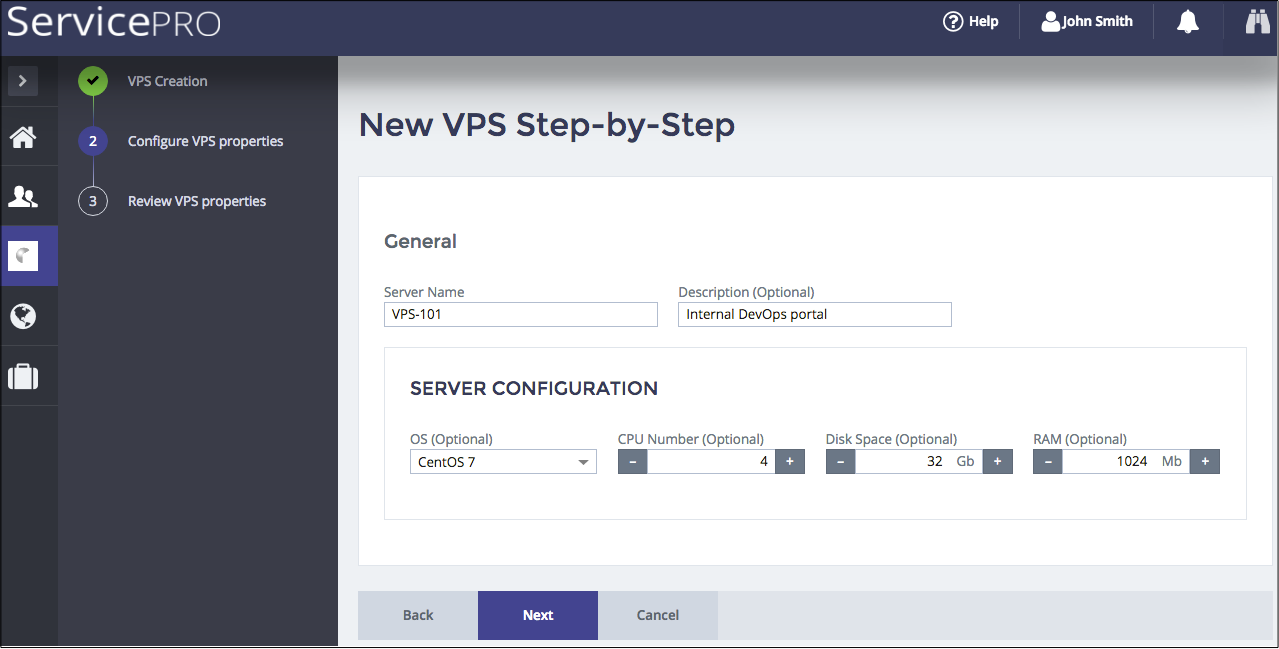Decrease Disk Space using minus button
Screen dimensions: 1279x649
[x=840, y=462]
